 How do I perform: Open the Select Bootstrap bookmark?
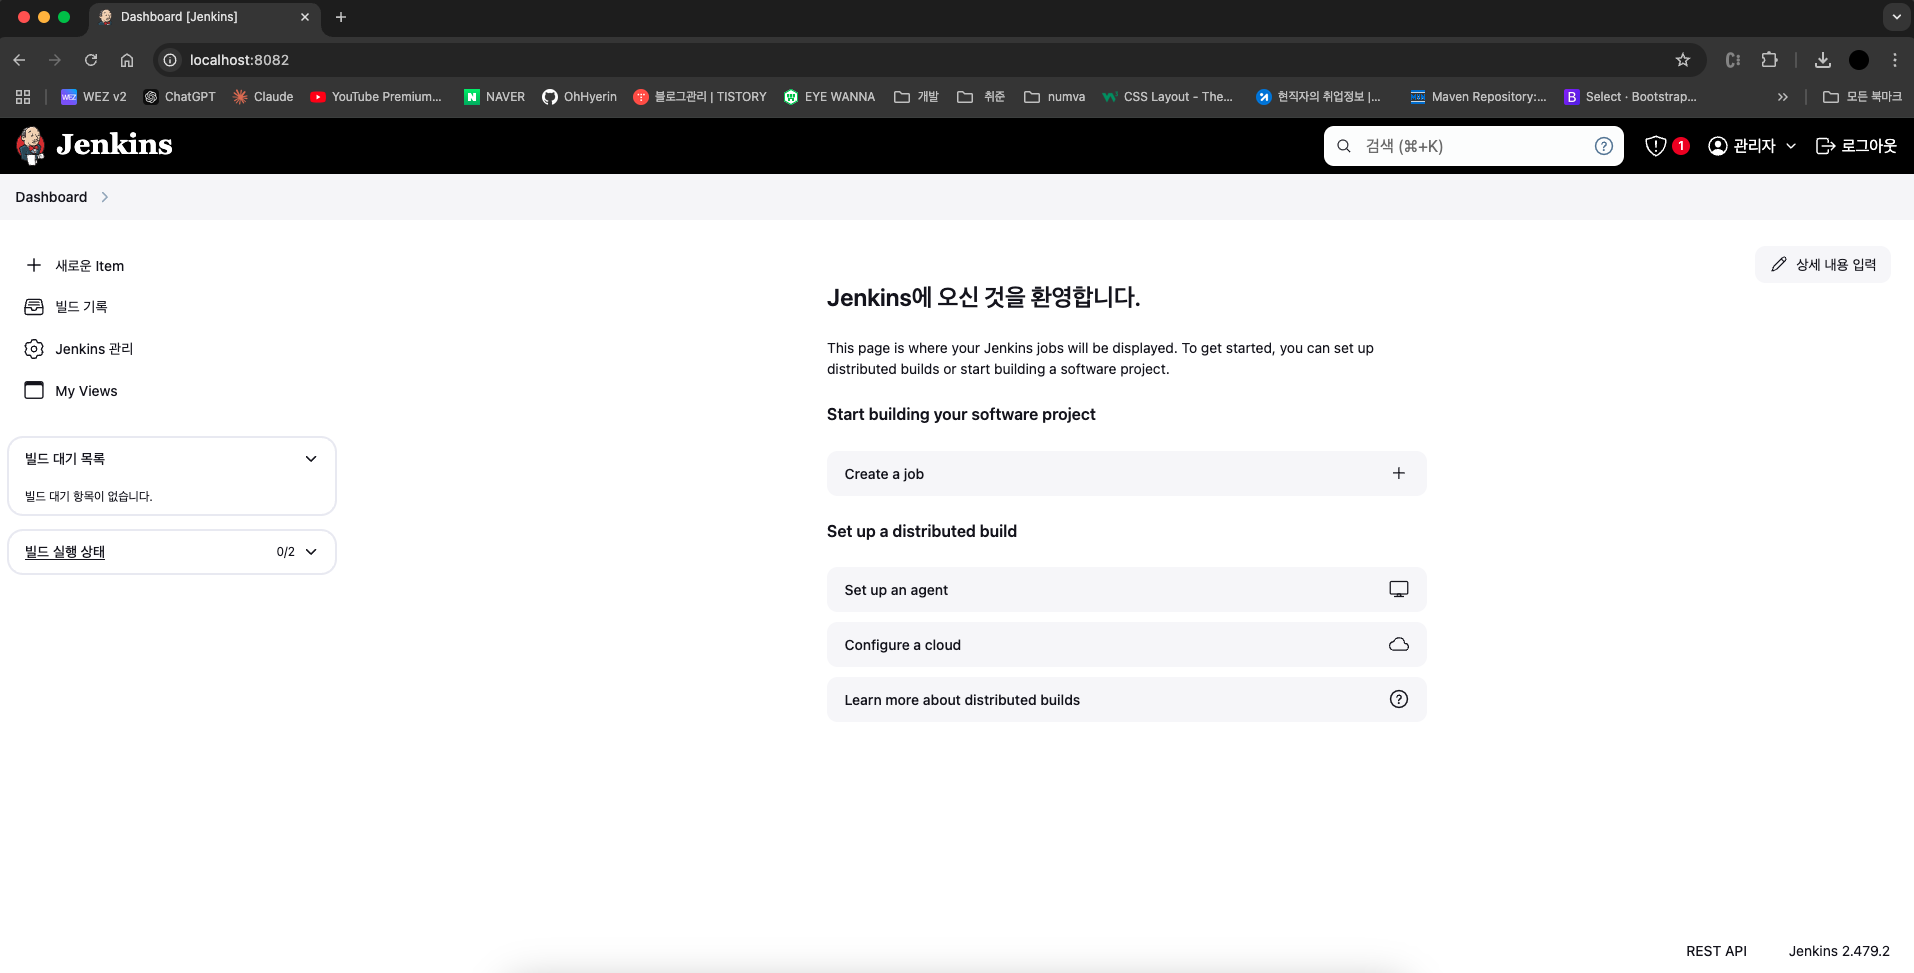(1631, 97)
